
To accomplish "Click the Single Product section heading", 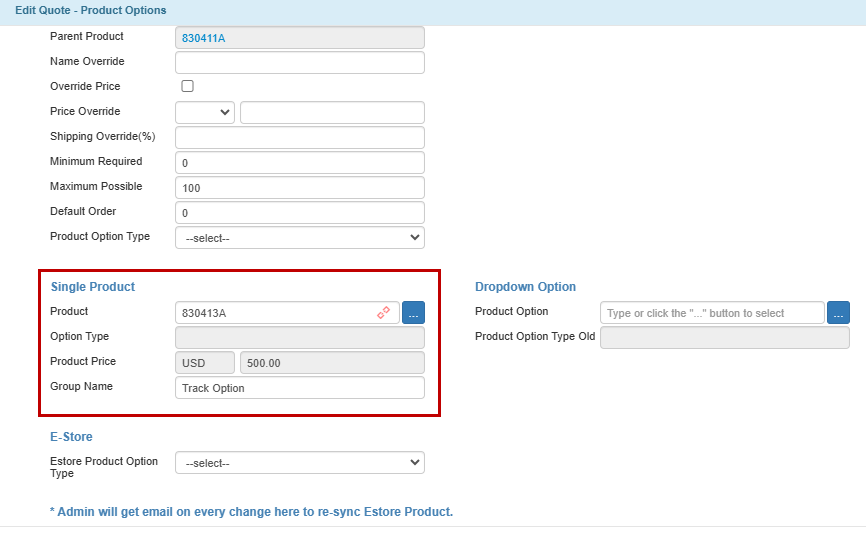I will coord(93,287).
